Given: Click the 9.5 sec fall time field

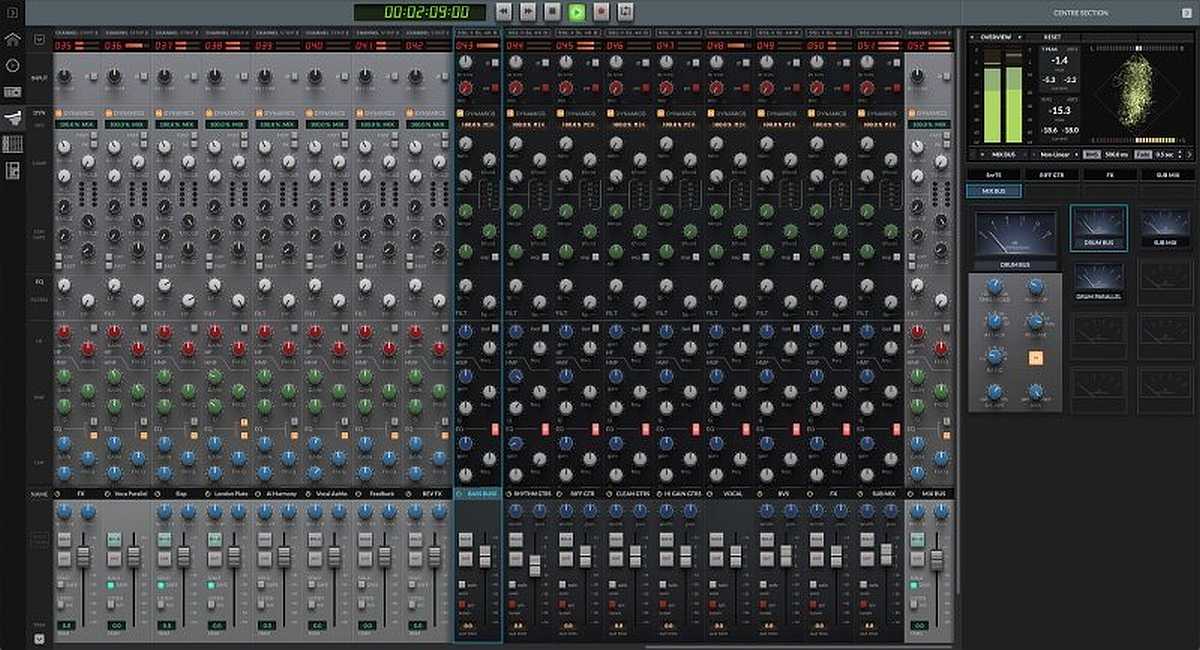Looking at the screenshot, I should point(1167,155).
